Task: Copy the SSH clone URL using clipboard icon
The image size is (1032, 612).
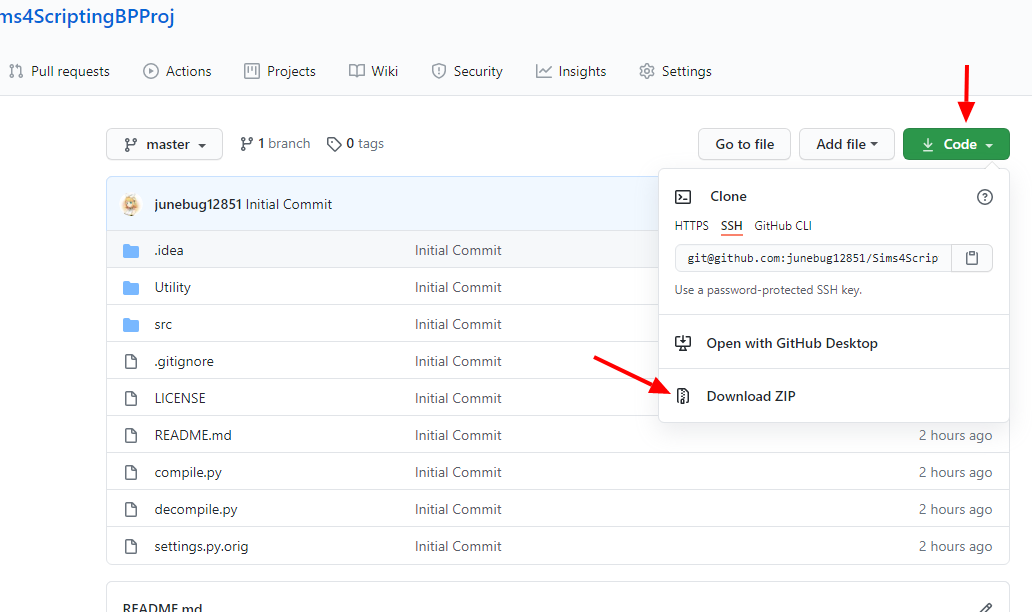Action: click(971, 258)
